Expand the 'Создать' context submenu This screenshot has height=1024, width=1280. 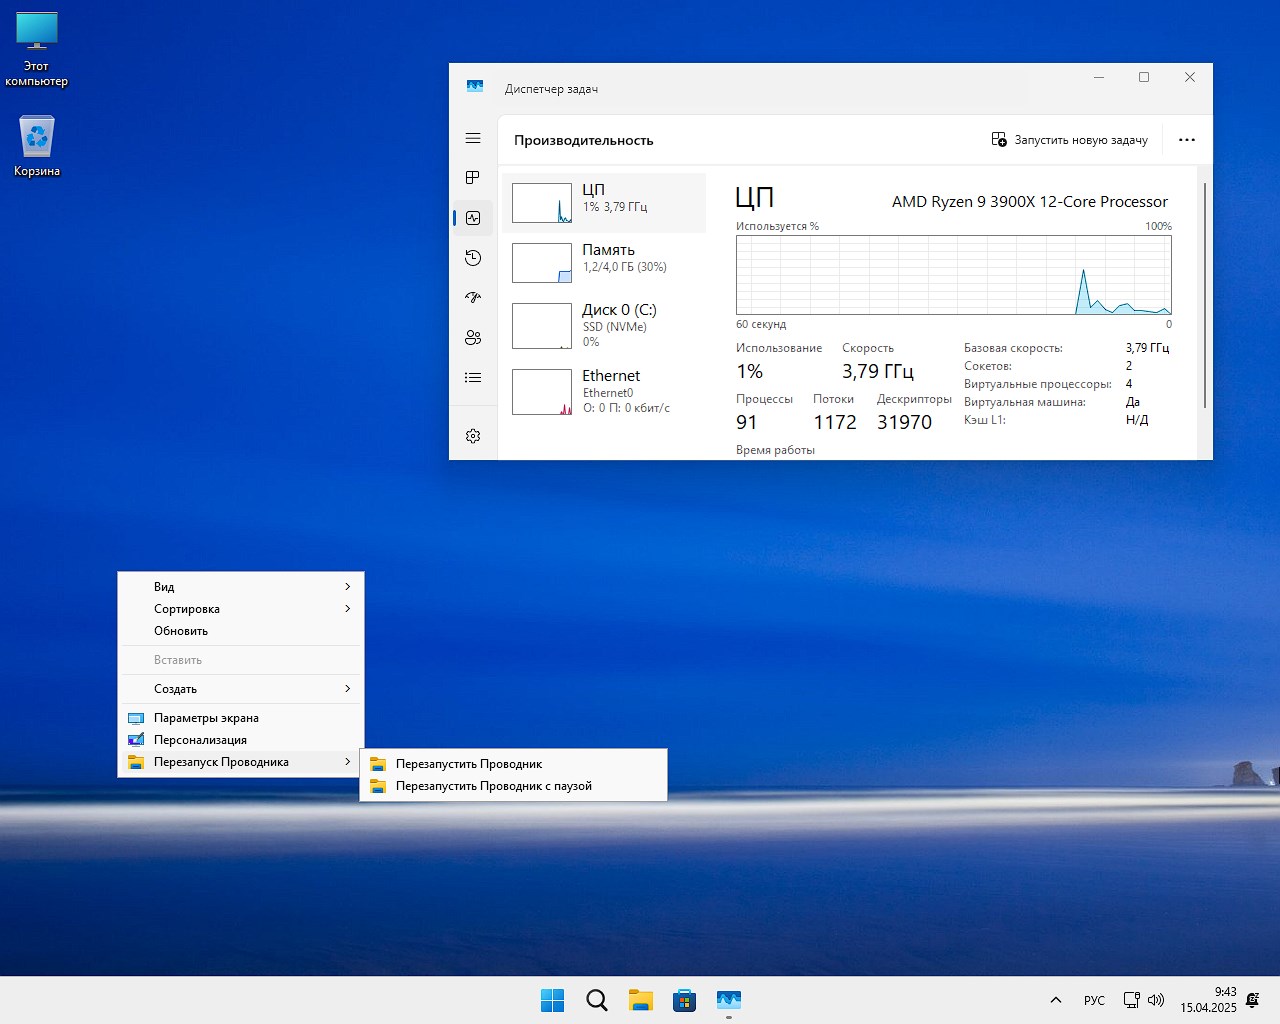(240, 689)
